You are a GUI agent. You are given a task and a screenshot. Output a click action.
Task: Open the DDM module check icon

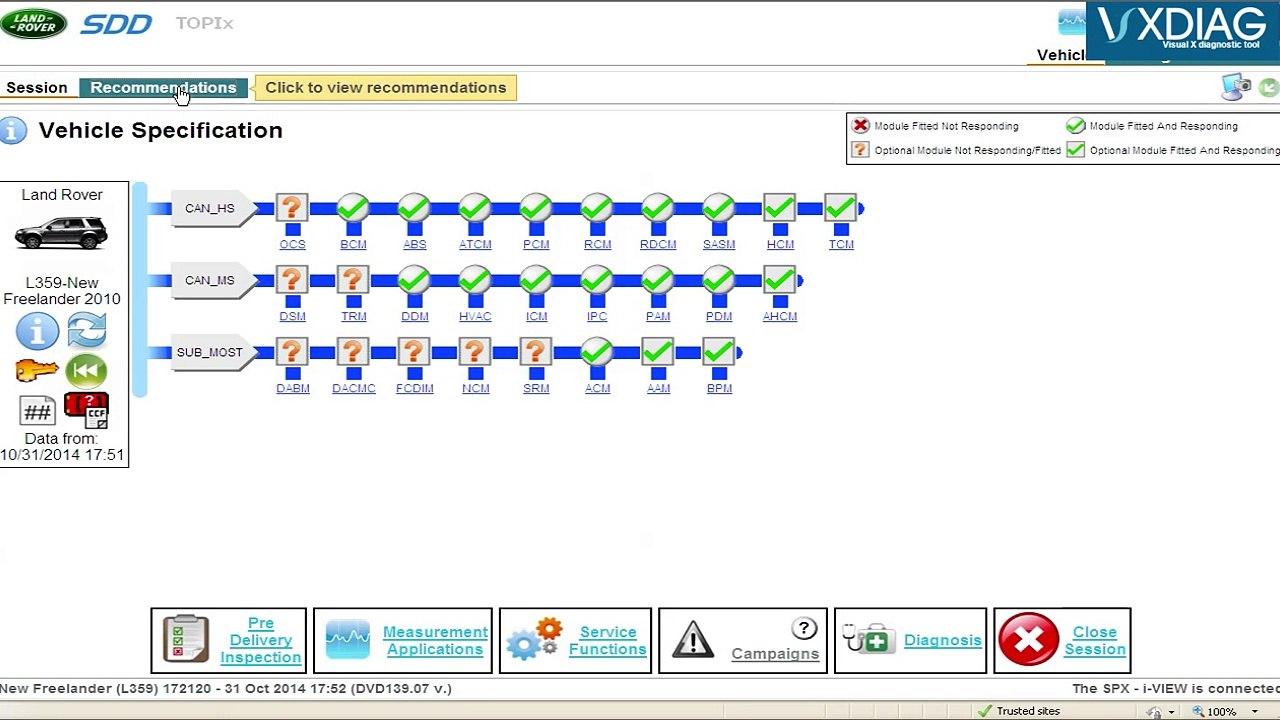point(414,280)
